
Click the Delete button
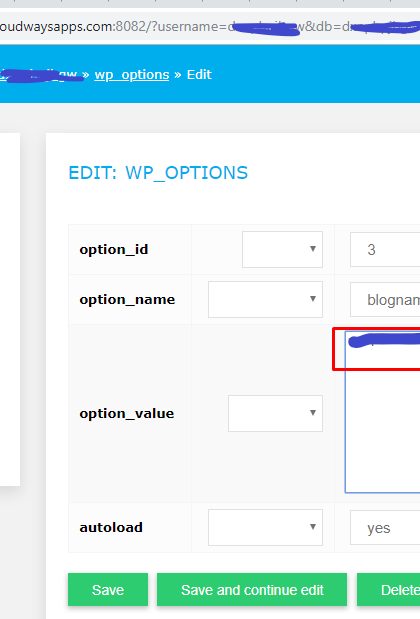[389, 590]
